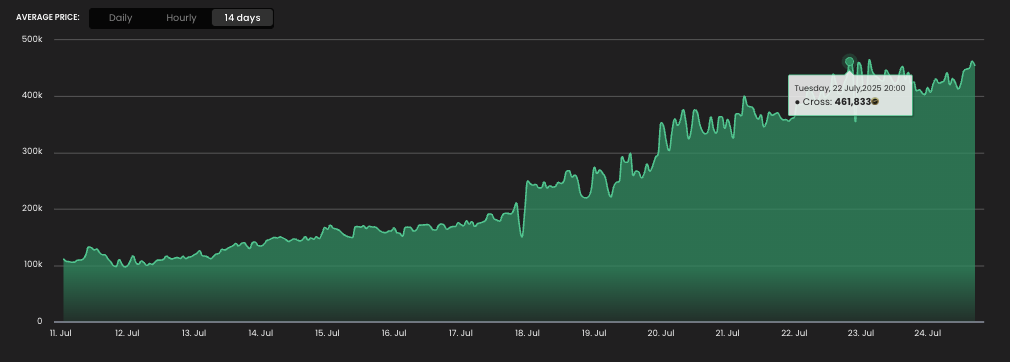The height and width of the screenshot is (362, 1010).
Task: Click the AVERAGE PRICE label
Action: point(48,17)
